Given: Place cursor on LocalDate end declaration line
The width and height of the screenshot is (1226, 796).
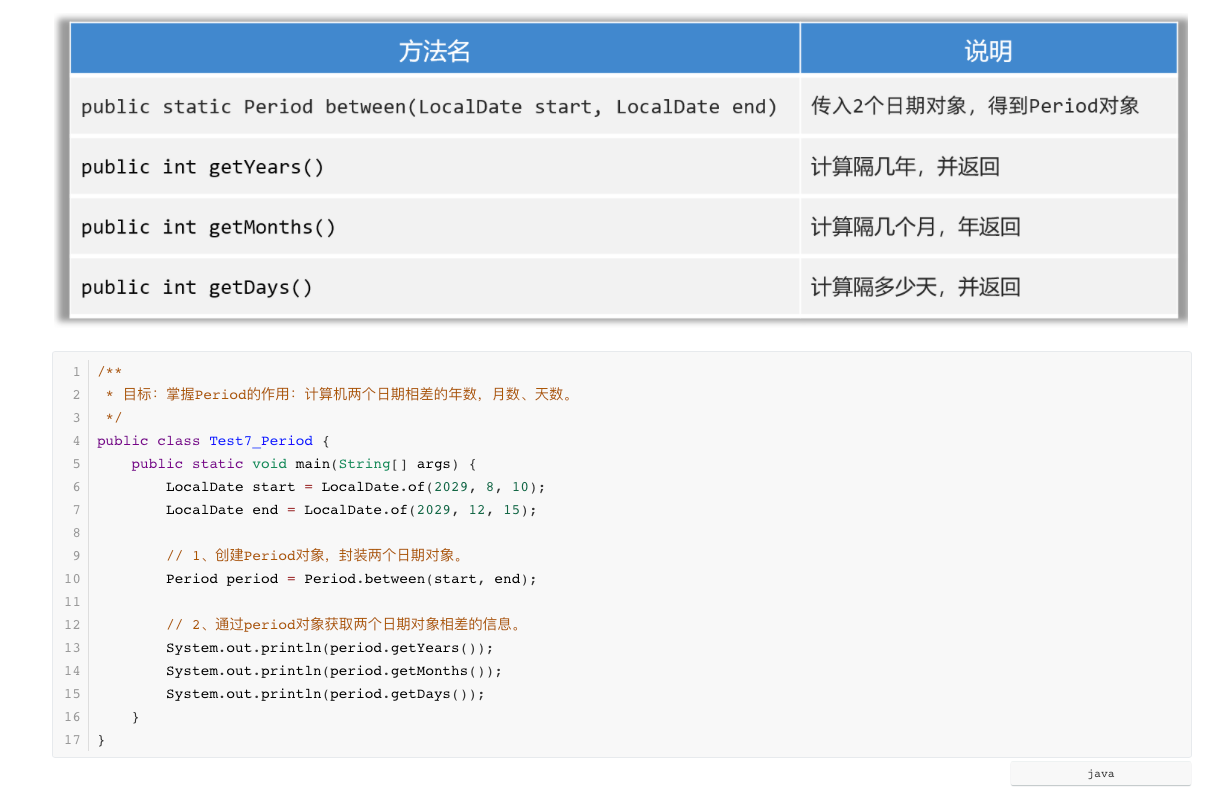Looking at the screenshot, I should [351, 510].
